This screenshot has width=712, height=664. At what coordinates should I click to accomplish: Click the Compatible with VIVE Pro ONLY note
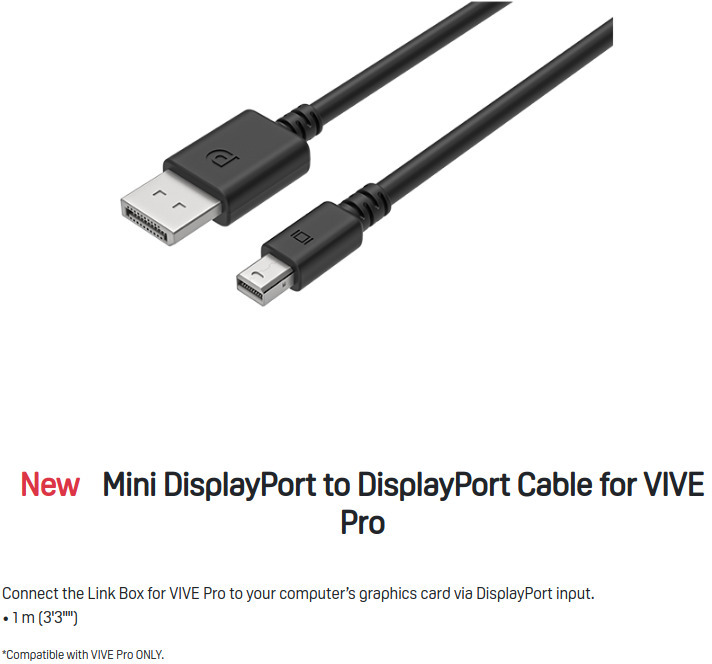83,655
